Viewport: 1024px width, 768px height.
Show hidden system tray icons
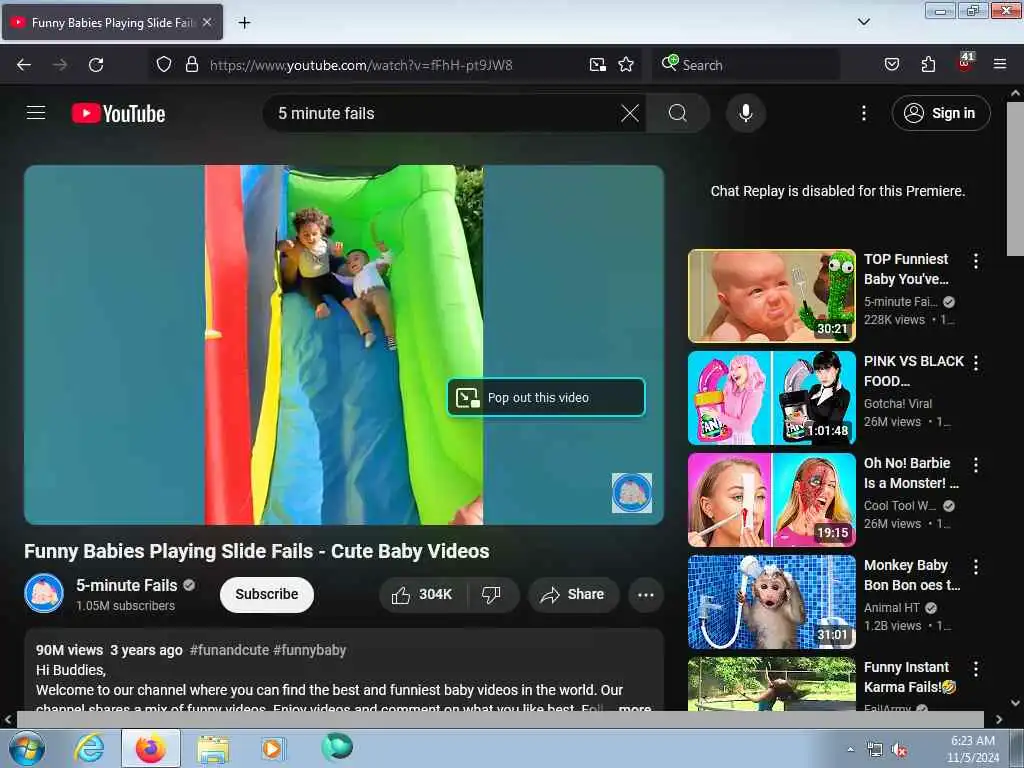click(x=850, y=749)
